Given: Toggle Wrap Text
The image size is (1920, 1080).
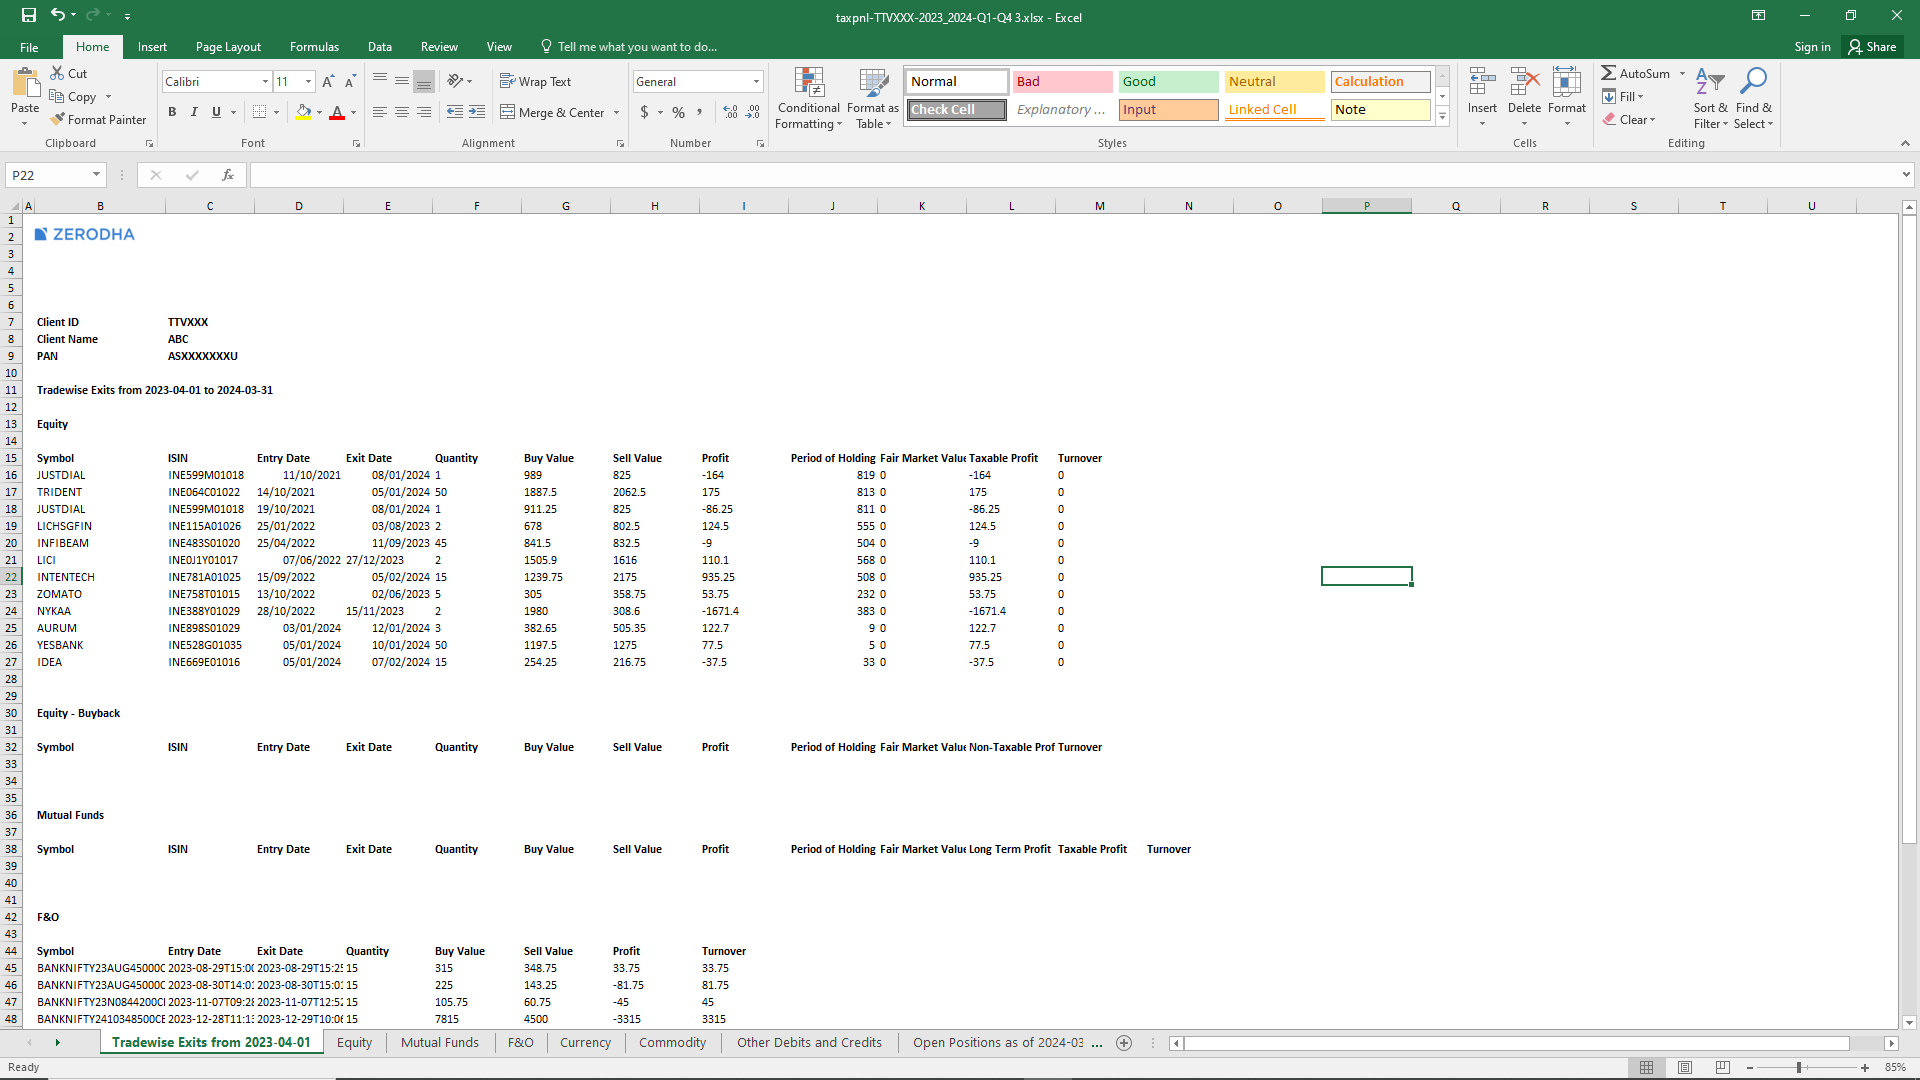Looking at the screenshot, I should pyautogui.click(x=535, y=81).
